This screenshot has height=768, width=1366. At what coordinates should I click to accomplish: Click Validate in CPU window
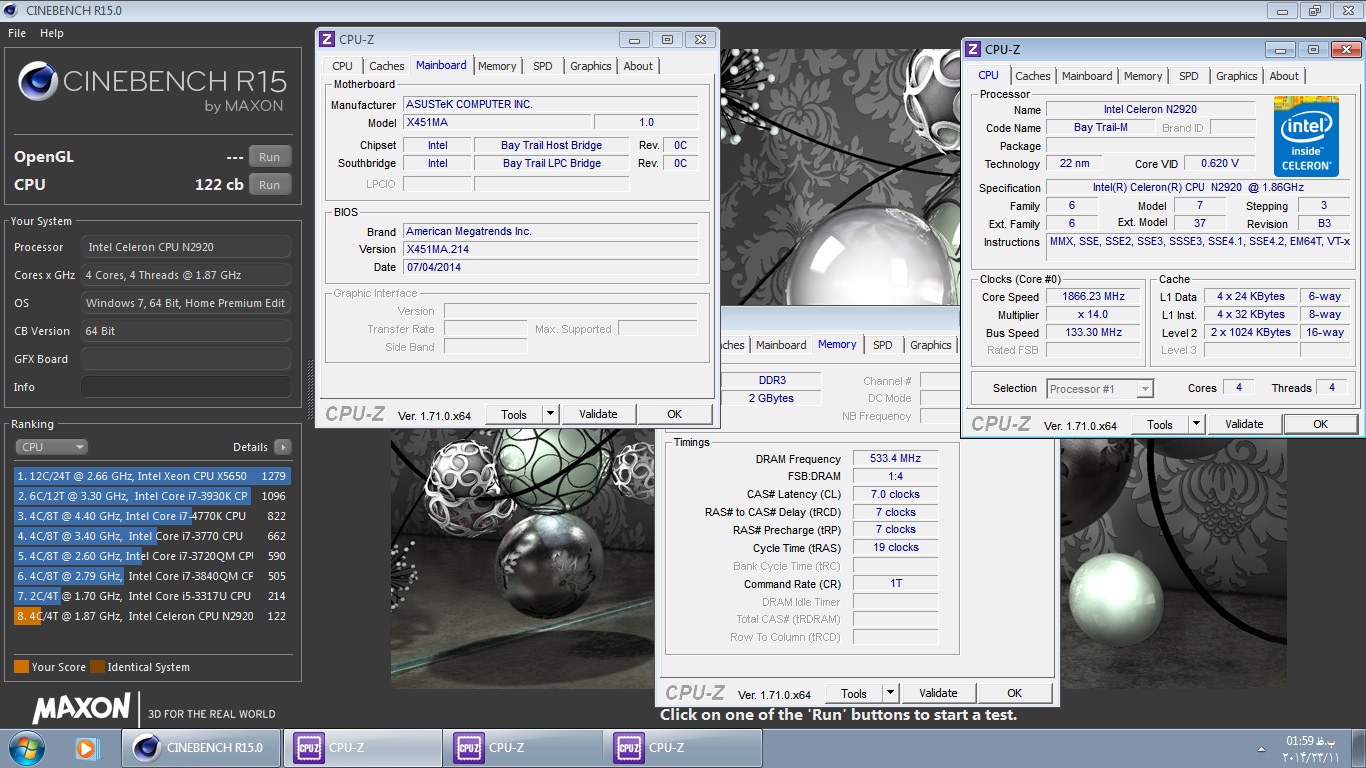pos(1244,424)
